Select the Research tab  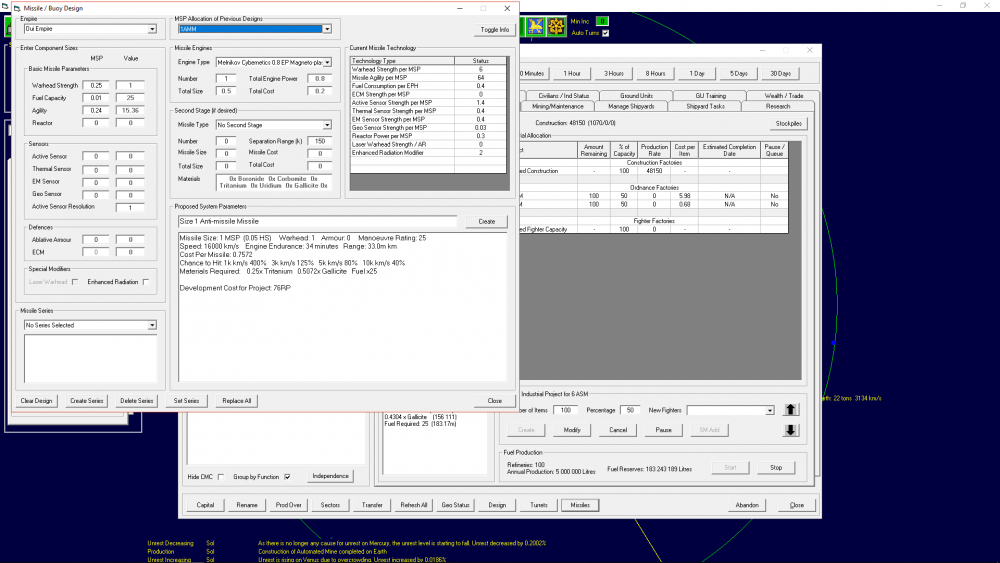[x=777, y=106]
